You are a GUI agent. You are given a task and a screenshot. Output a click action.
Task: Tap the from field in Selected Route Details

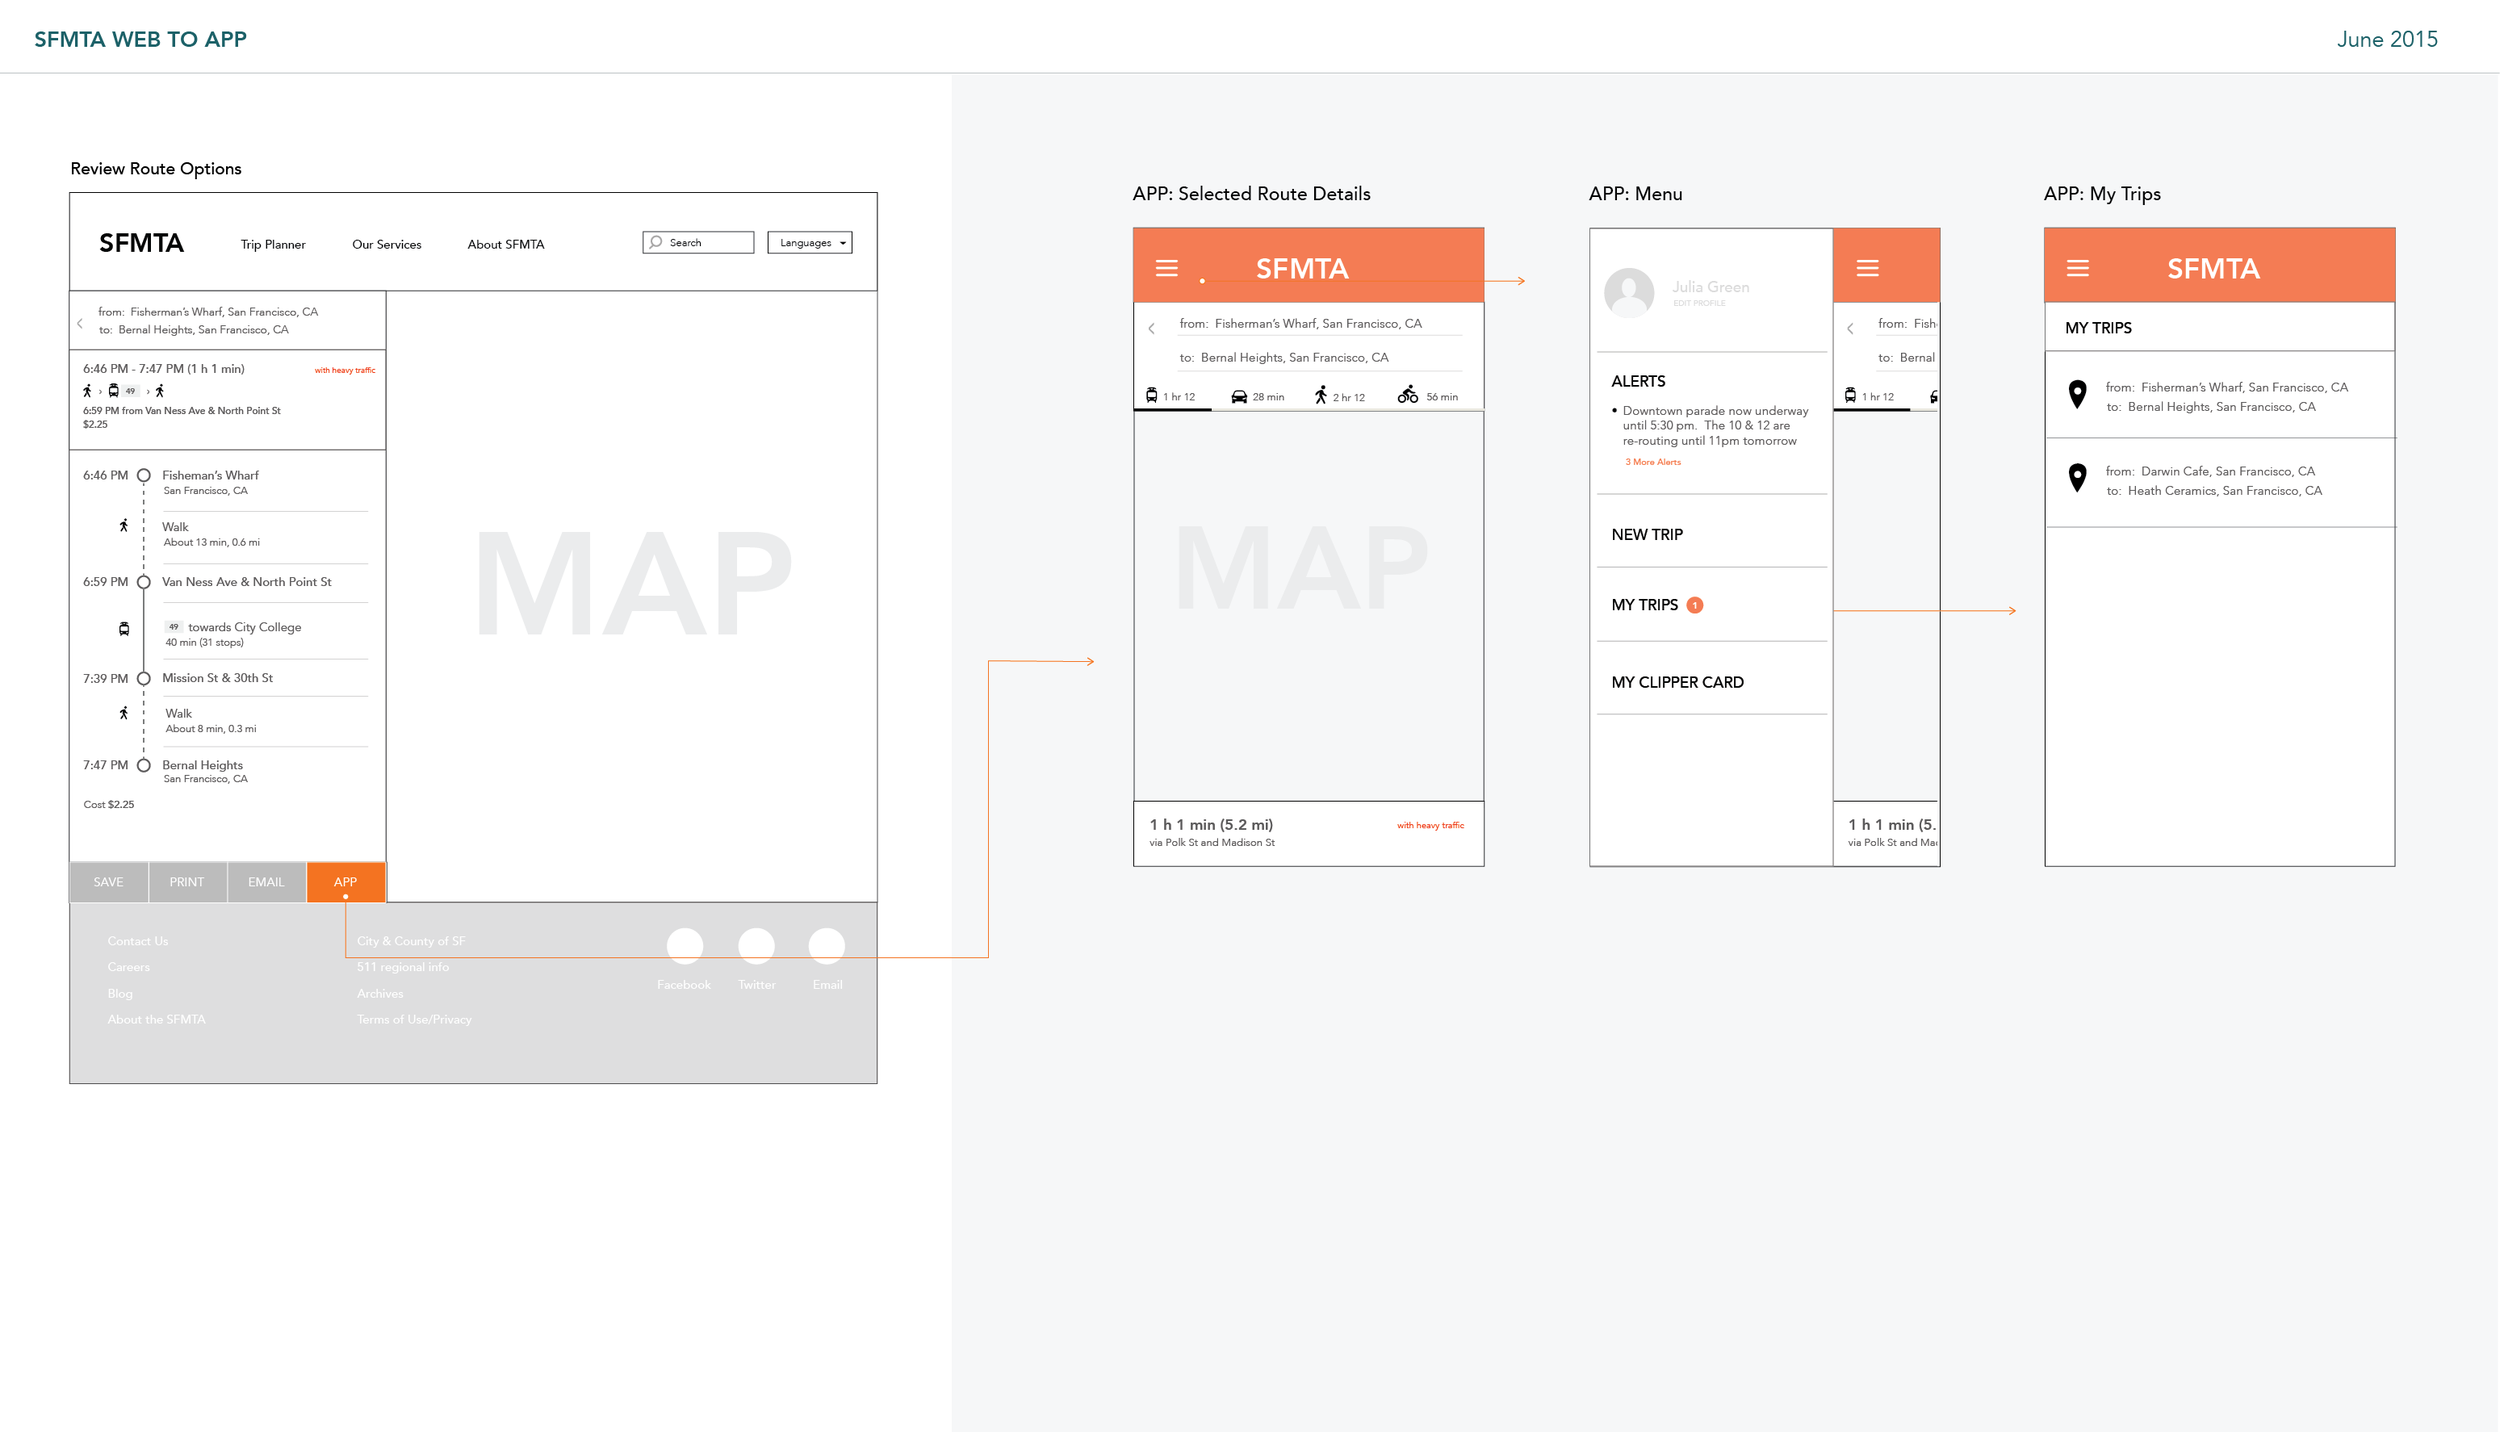1320,323
